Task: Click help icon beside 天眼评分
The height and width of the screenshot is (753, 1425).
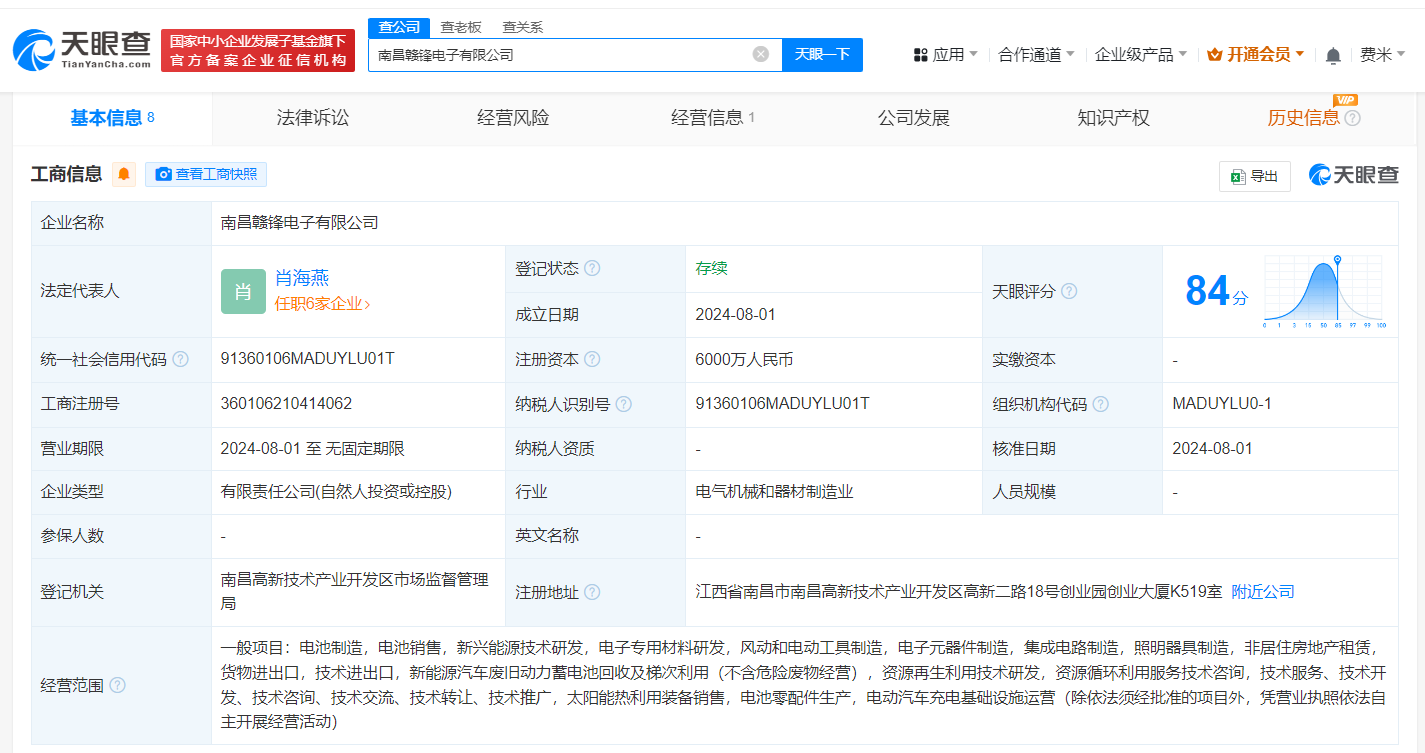Action: (1071, 290)
